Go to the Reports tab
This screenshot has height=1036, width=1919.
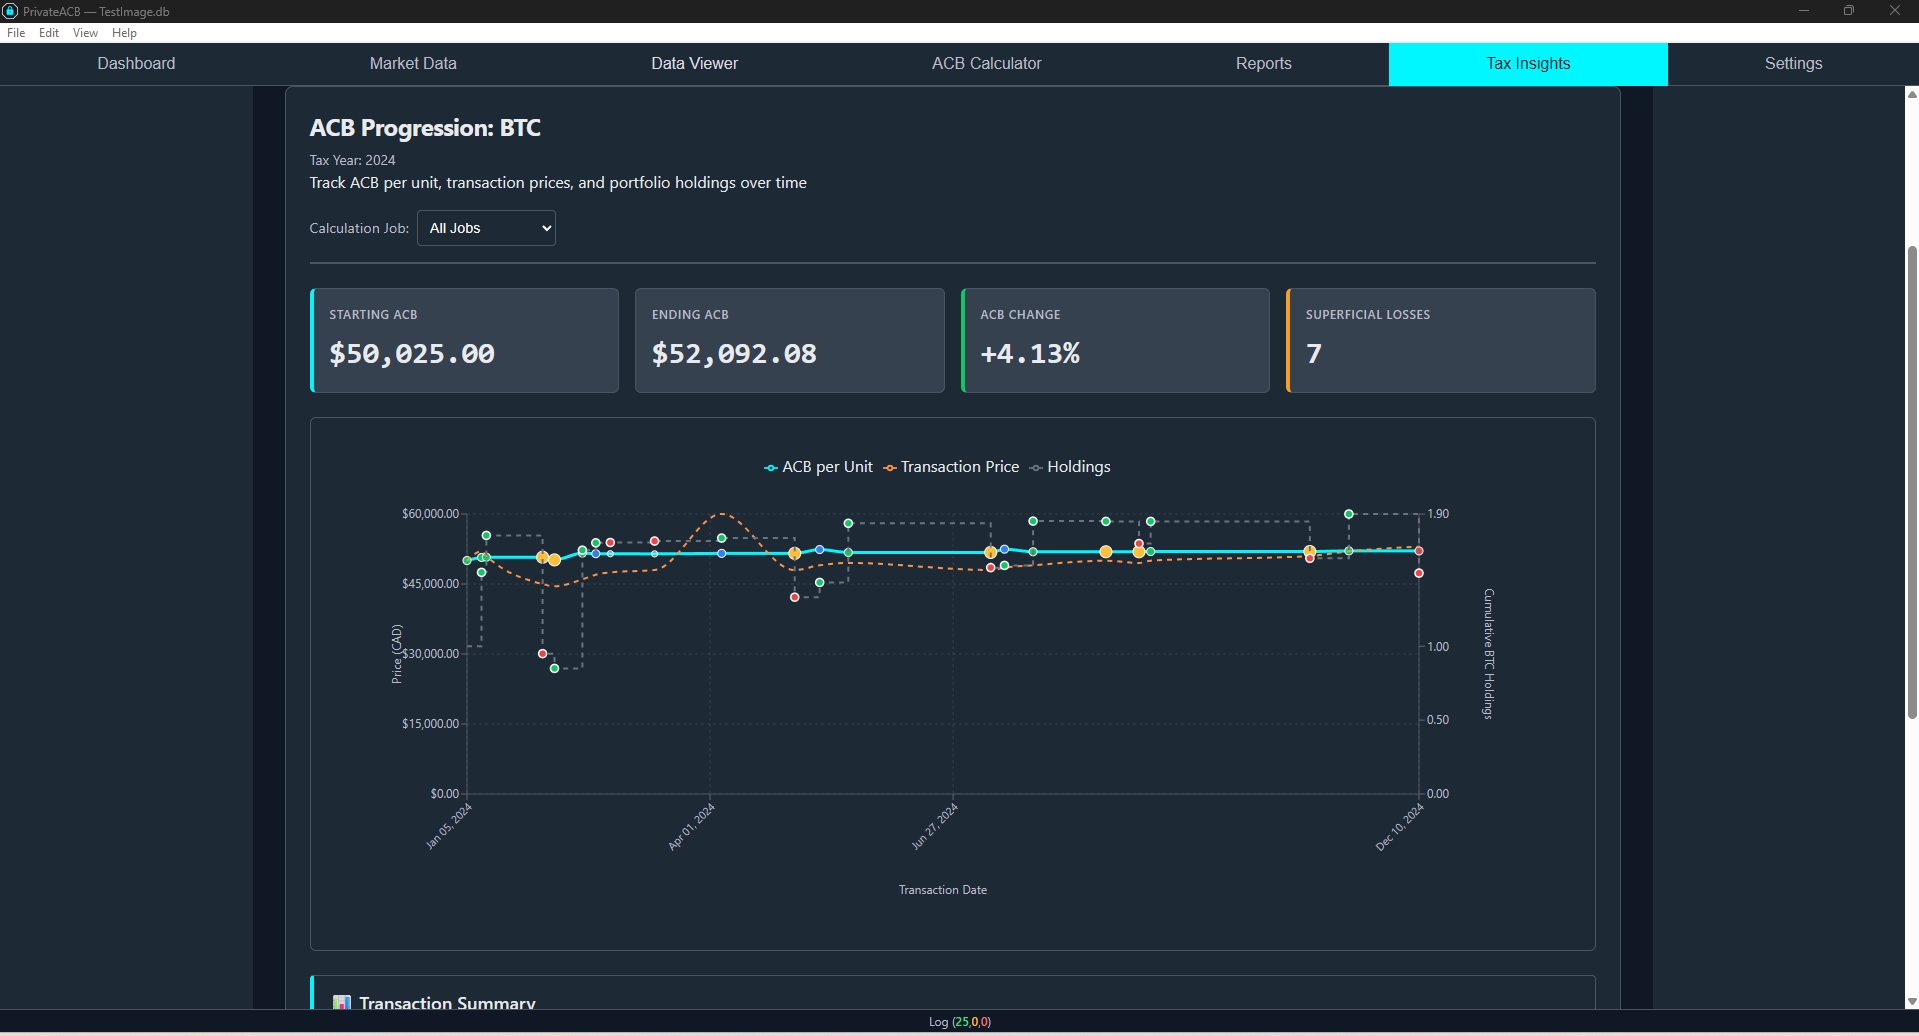tap(1263, 64)
